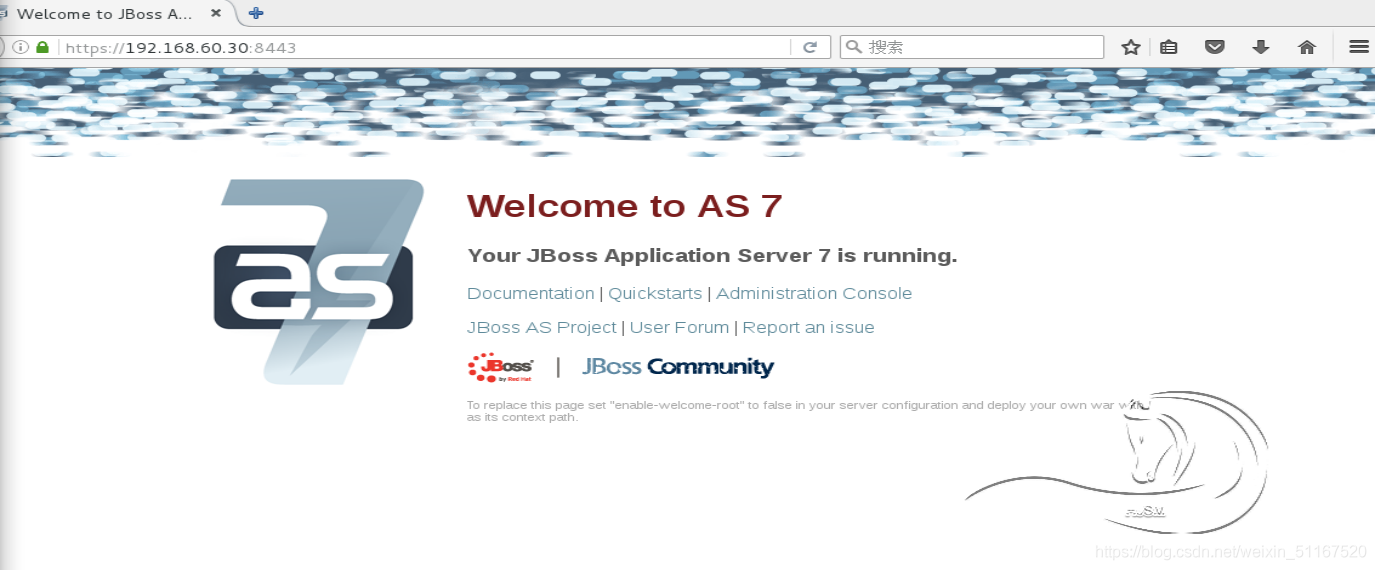Click Report an issue link
This screenshot has height=570, width=1376.
point(808,327)
